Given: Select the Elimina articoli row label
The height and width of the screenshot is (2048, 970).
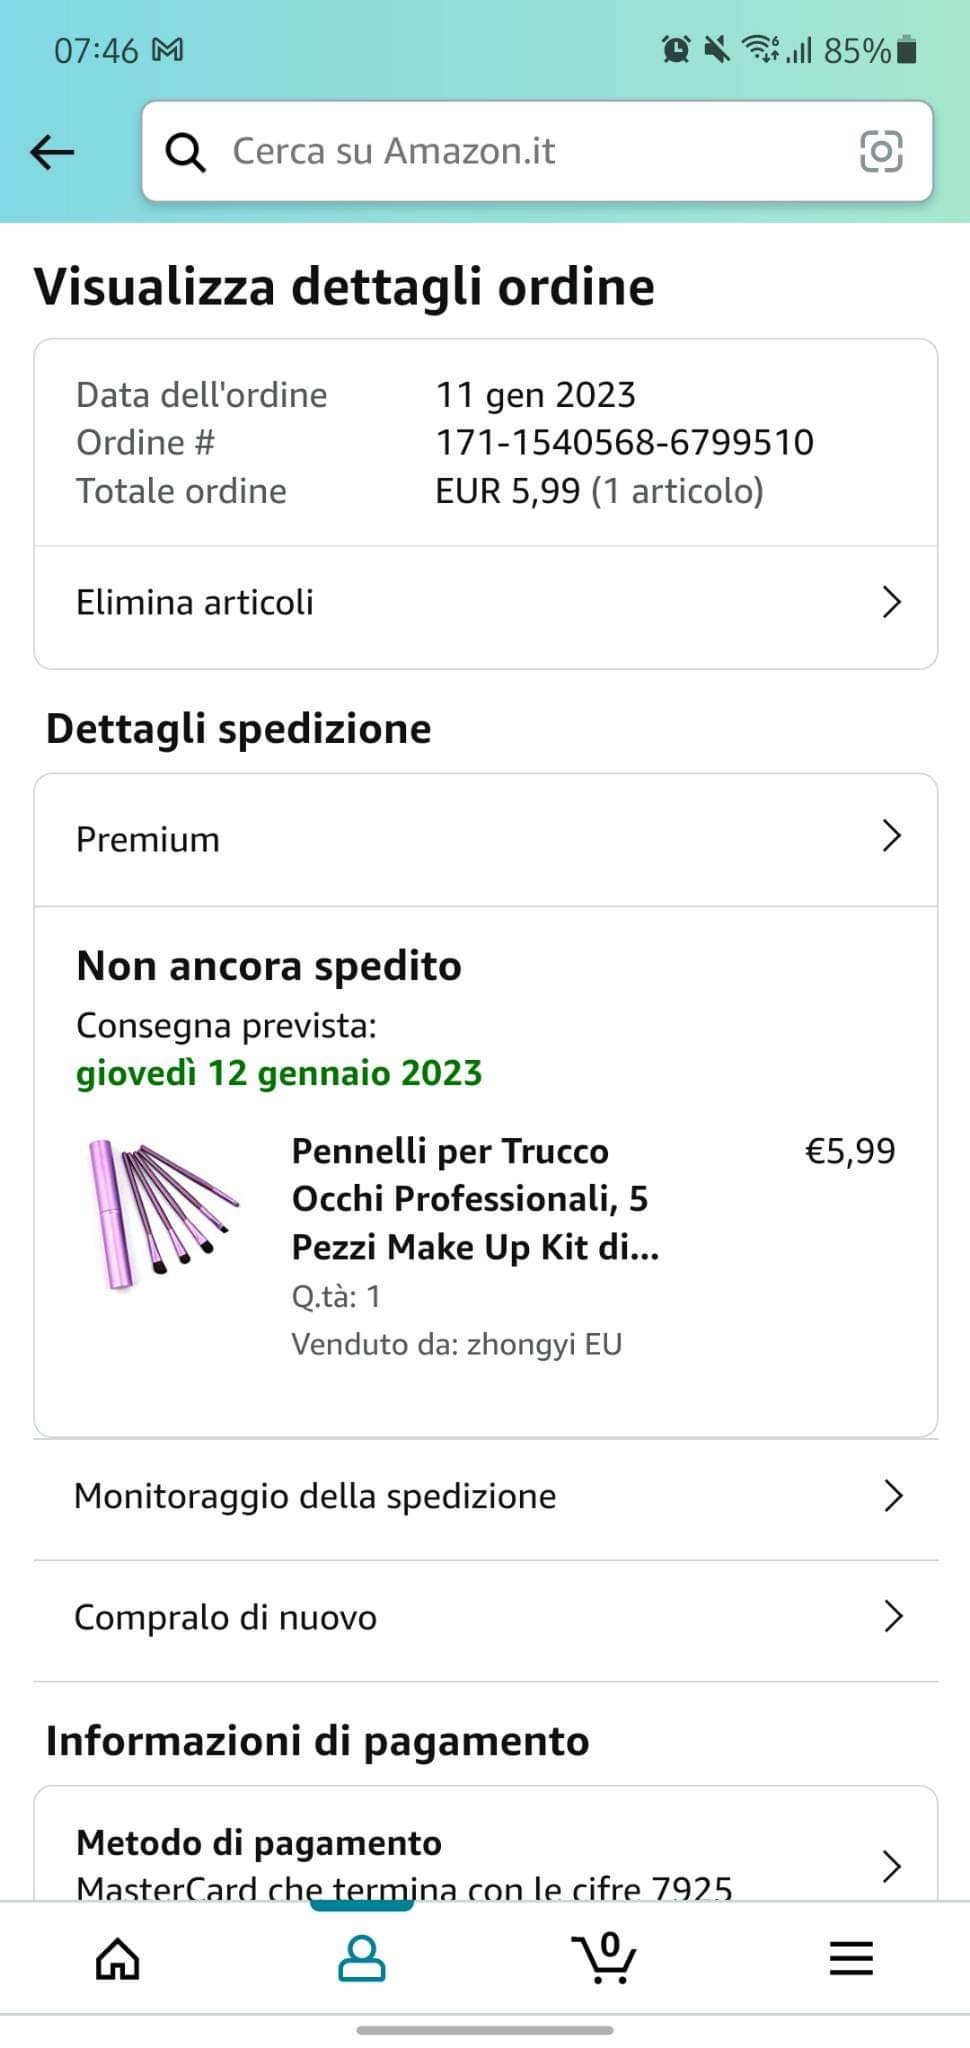Looking at the screenshot, I should pyautogui.click(x=195, y=602).
